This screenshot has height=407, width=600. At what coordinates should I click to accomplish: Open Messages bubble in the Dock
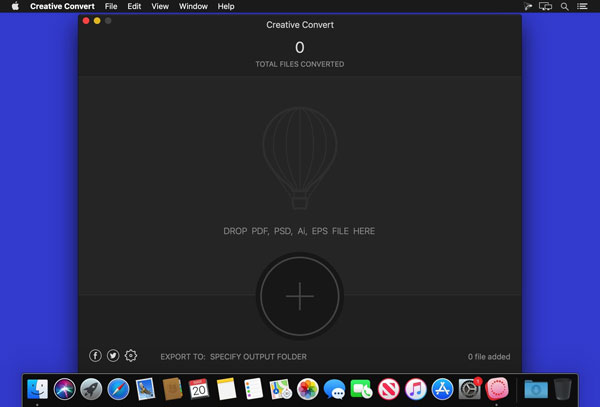[334, 389]
